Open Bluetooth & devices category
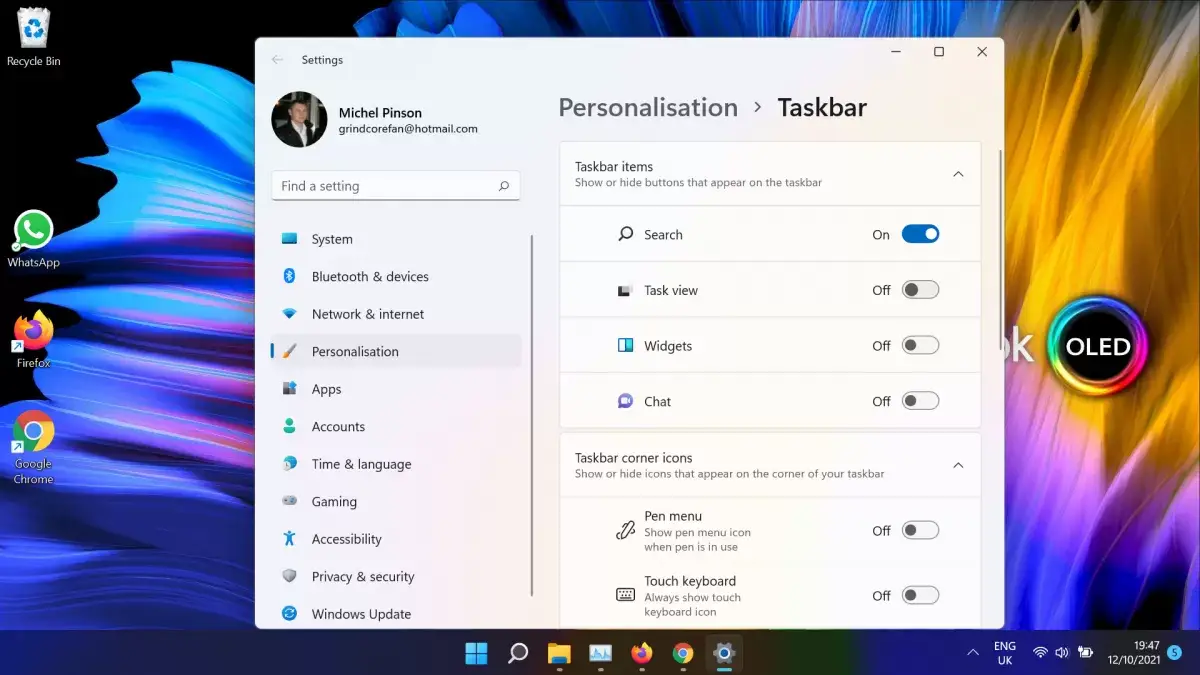 tap(396, 276)
